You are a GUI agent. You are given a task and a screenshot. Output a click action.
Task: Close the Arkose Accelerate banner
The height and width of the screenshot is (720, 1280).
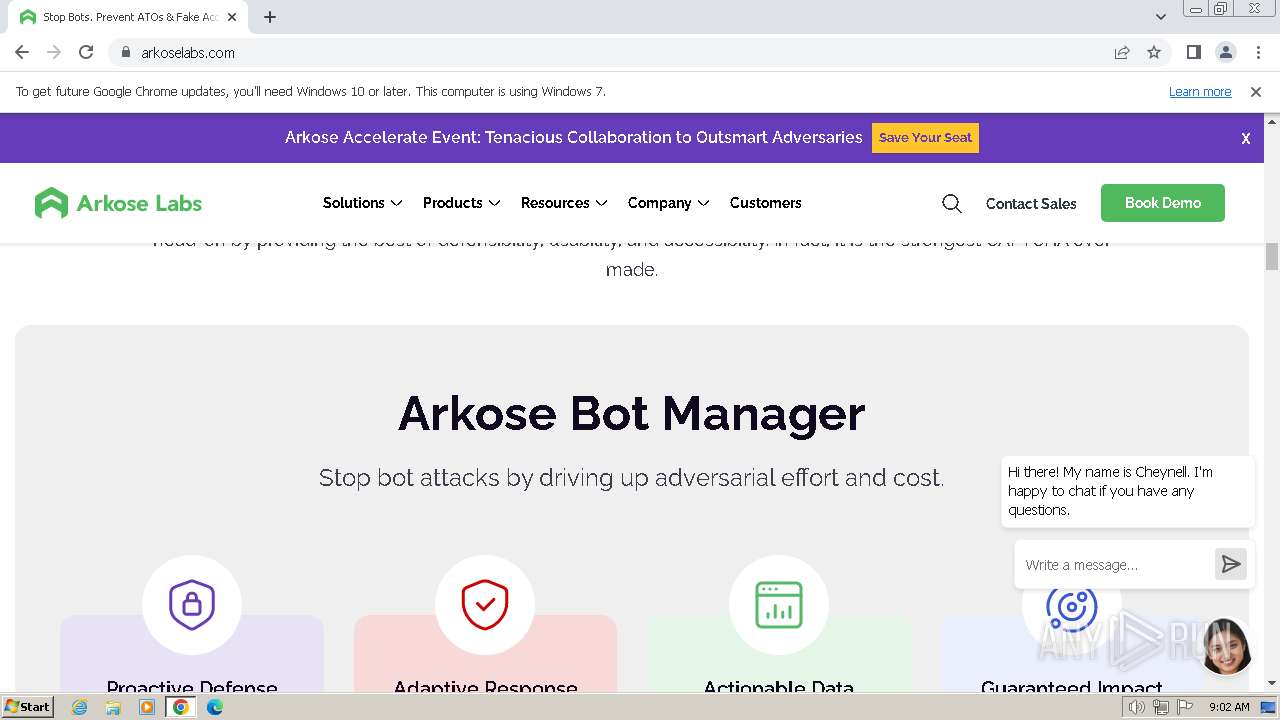point(1246,139)
